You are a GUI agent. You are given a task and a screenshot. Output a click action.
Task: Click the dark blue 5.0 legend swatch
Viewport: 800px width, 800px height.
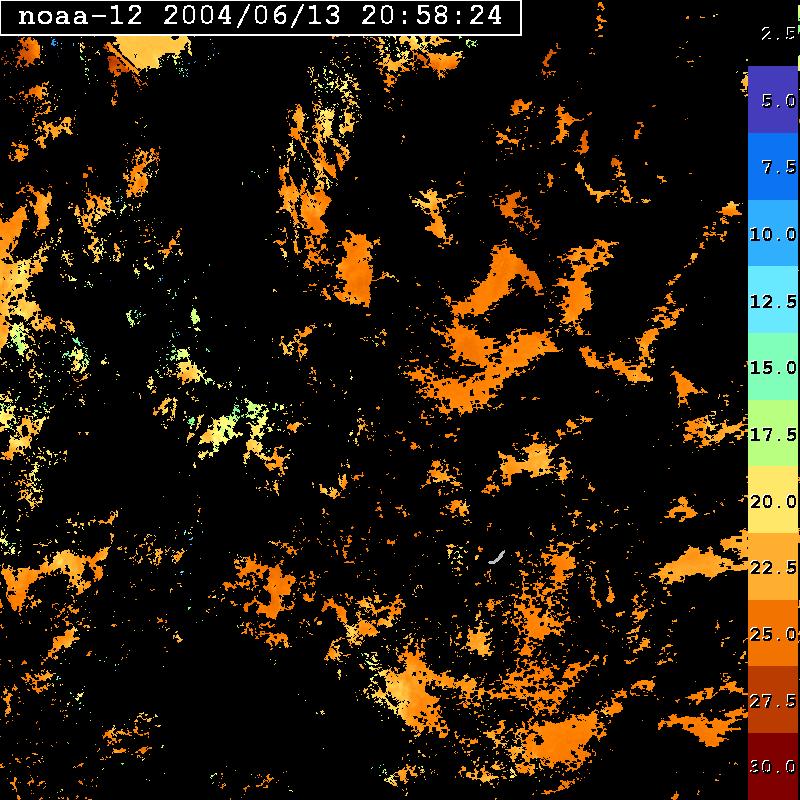coord(772,100)
